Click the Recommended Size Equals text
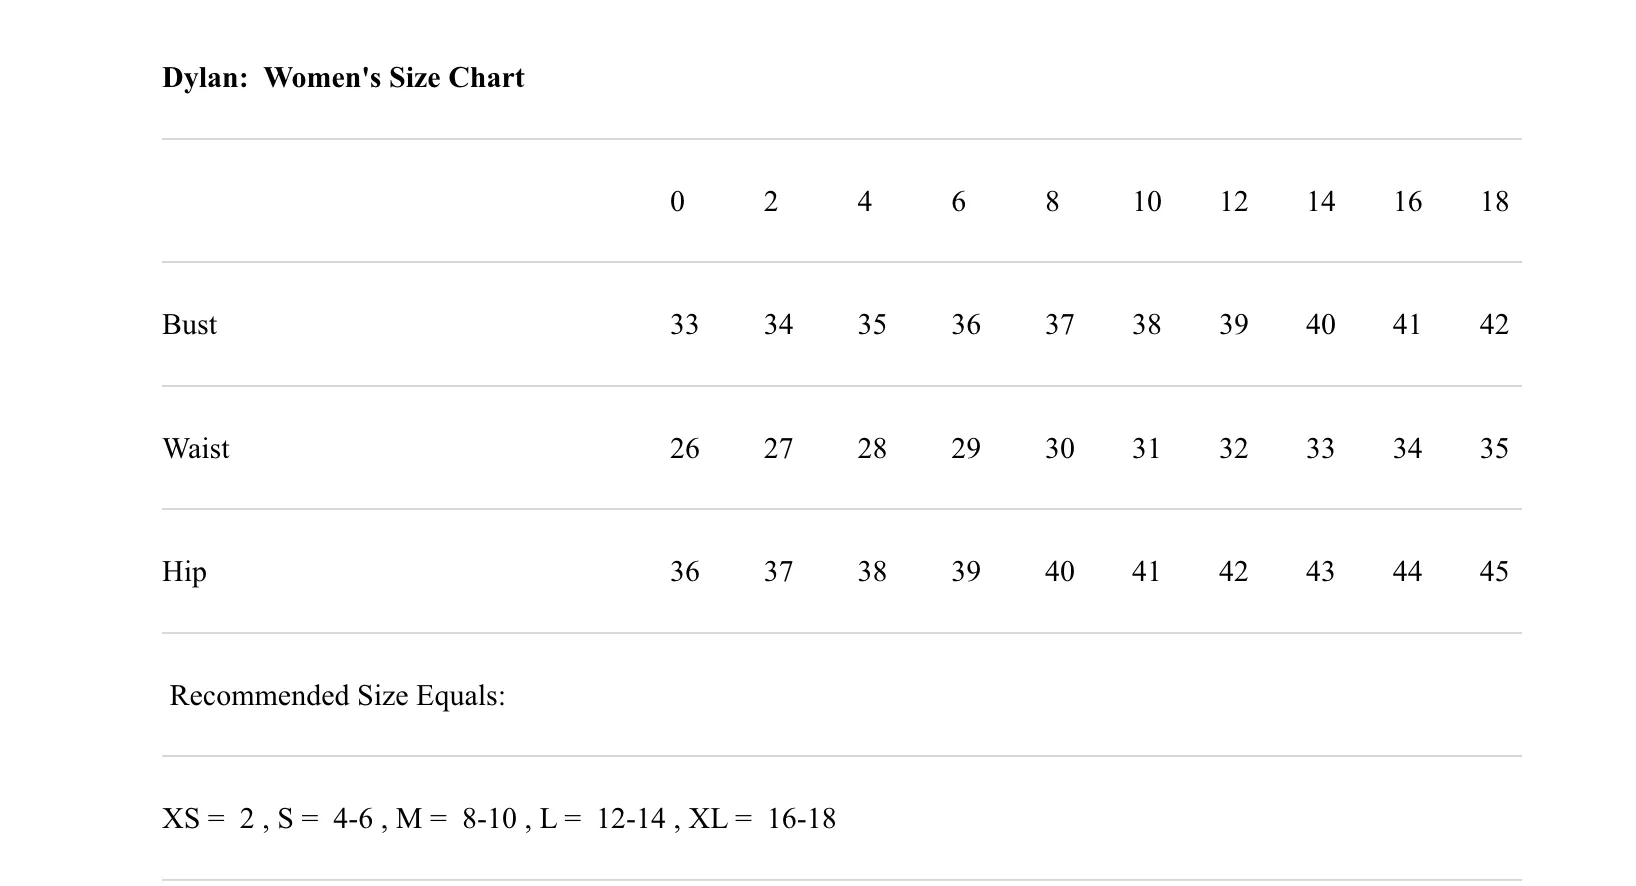This screenshot has height=886, width=1636. [337, 696]
